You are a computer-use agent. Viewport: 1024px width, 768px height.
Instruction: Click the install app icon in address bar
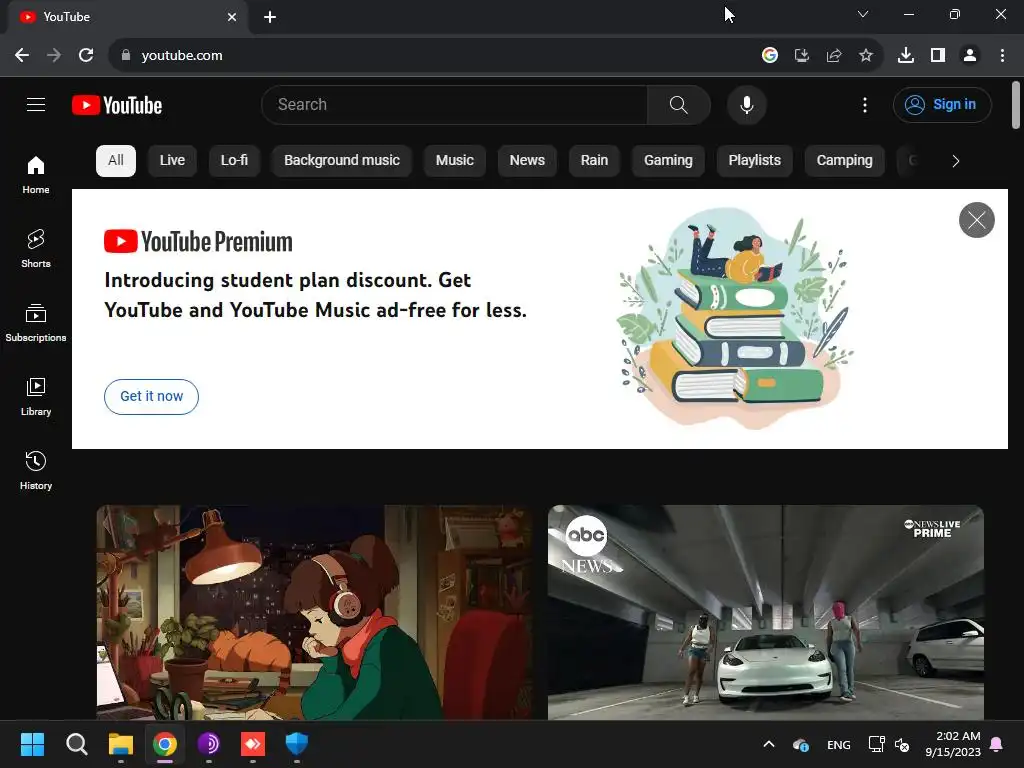coord(802,56)
